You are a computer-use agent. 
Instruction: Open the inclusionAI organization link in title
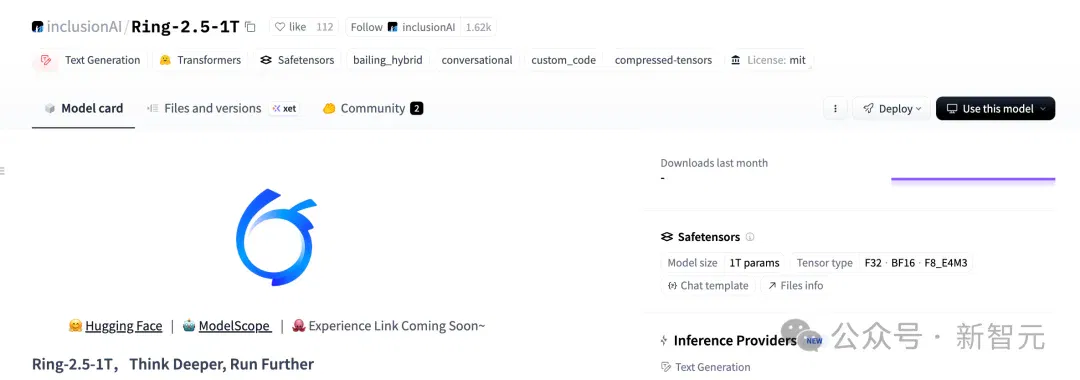click(83, 27)
